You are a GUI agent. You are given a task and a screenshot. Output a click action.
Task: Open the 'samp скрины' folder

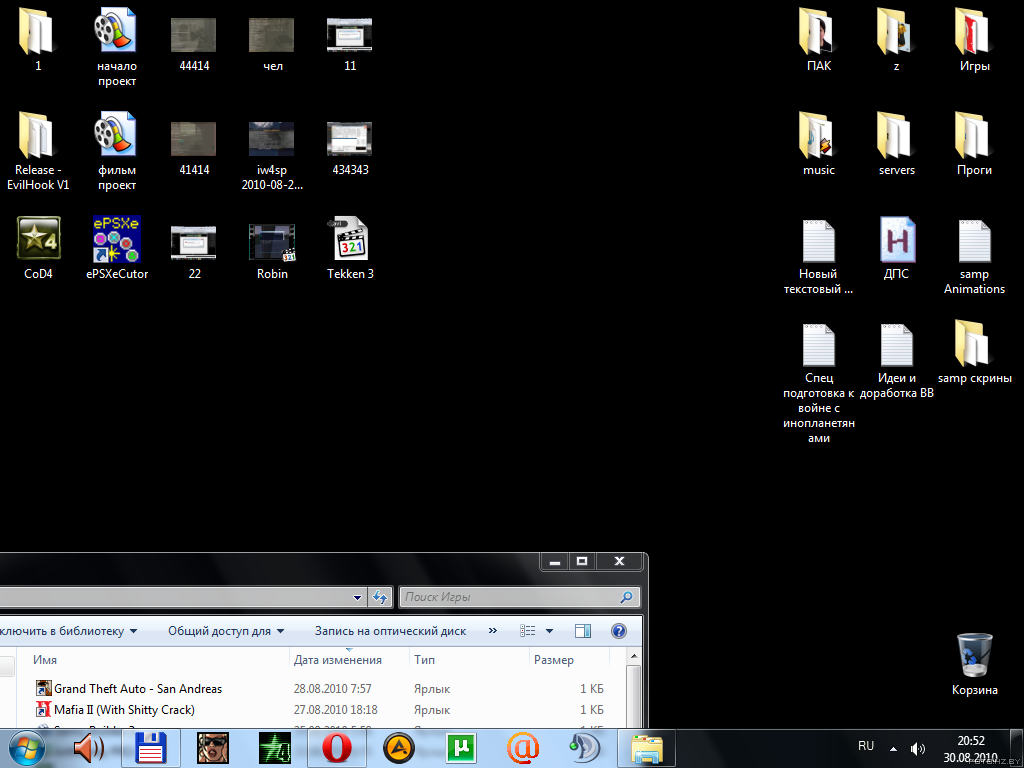[x=973, y=343]
